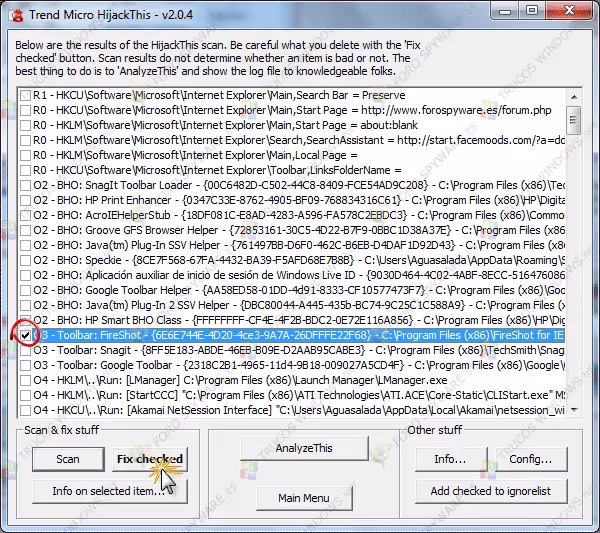Tick the O3 Toolbar: Google Toolbar checkbox
The height and width of the screenshot is (533, 600).
[x=25, y=365]
